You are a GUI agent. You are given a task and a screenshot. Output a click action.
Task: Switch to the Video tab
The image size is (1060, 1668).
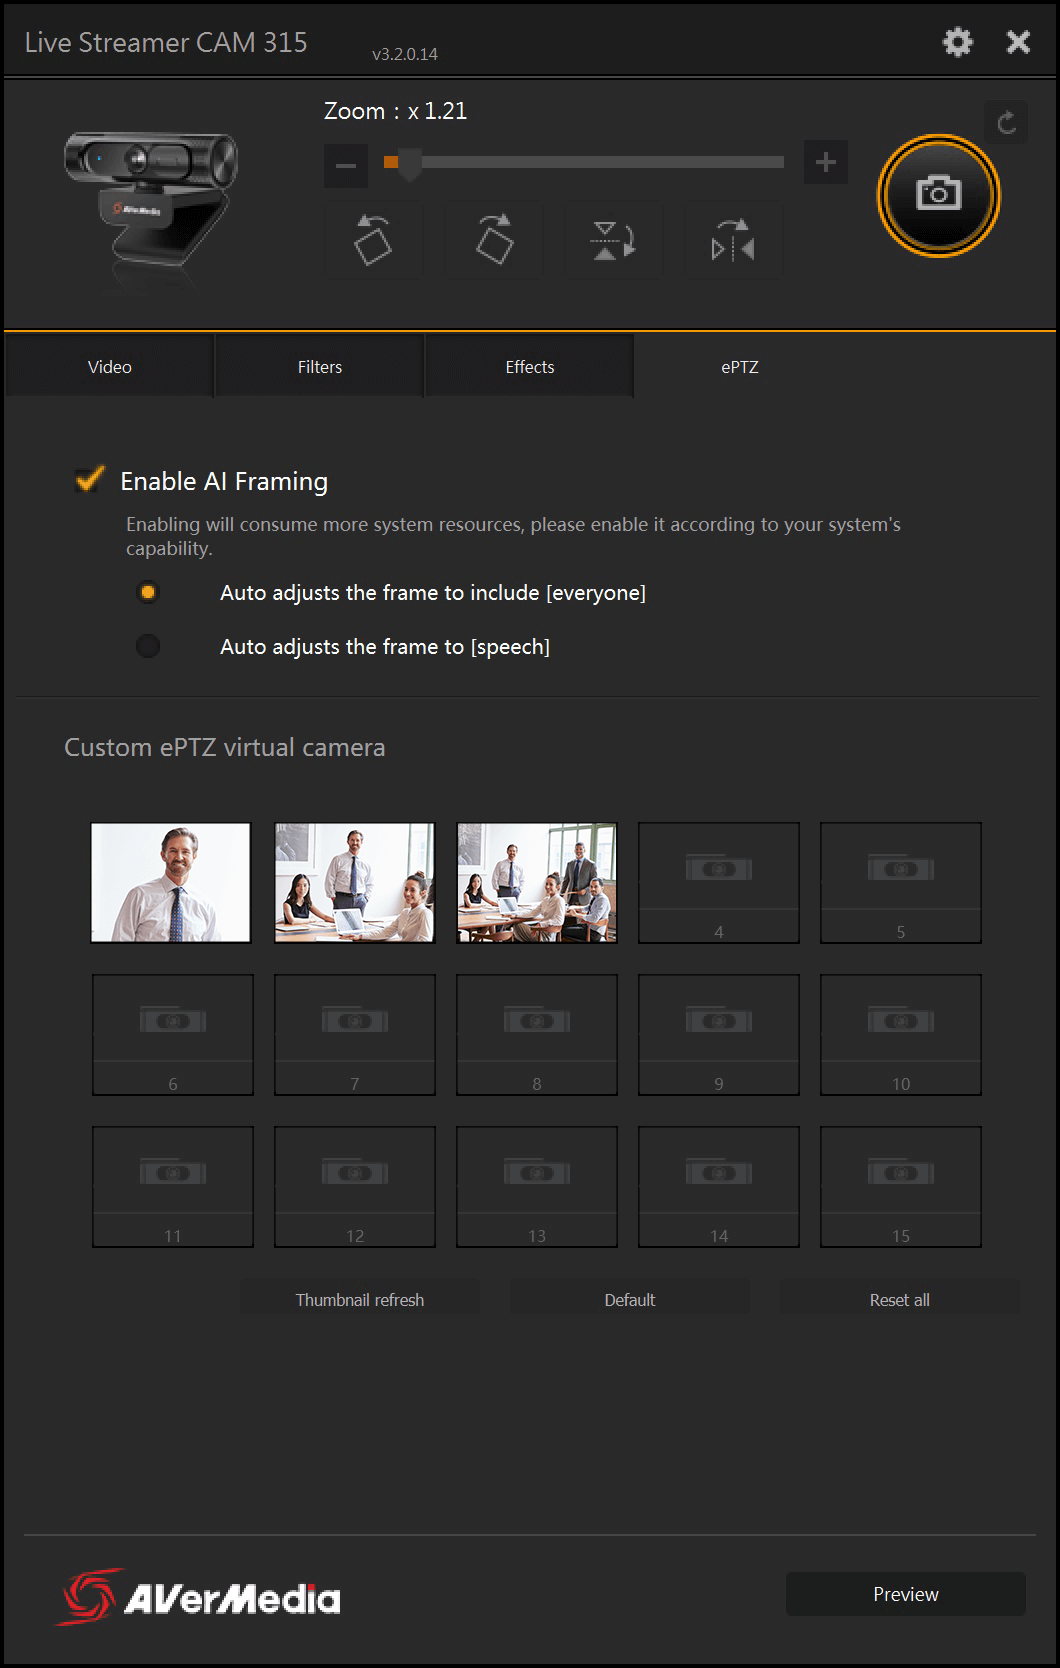click(110, 367)
